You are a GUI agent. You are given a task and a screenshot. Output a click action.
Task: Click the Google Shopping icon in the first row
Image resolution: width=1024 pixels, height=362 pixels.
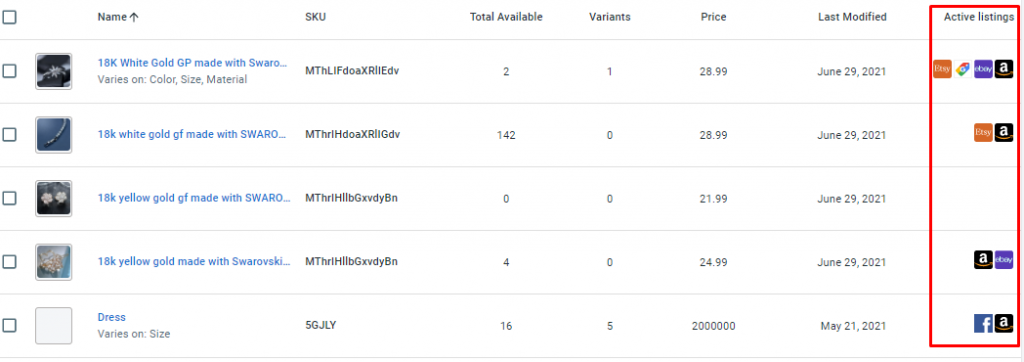(963, 69)
